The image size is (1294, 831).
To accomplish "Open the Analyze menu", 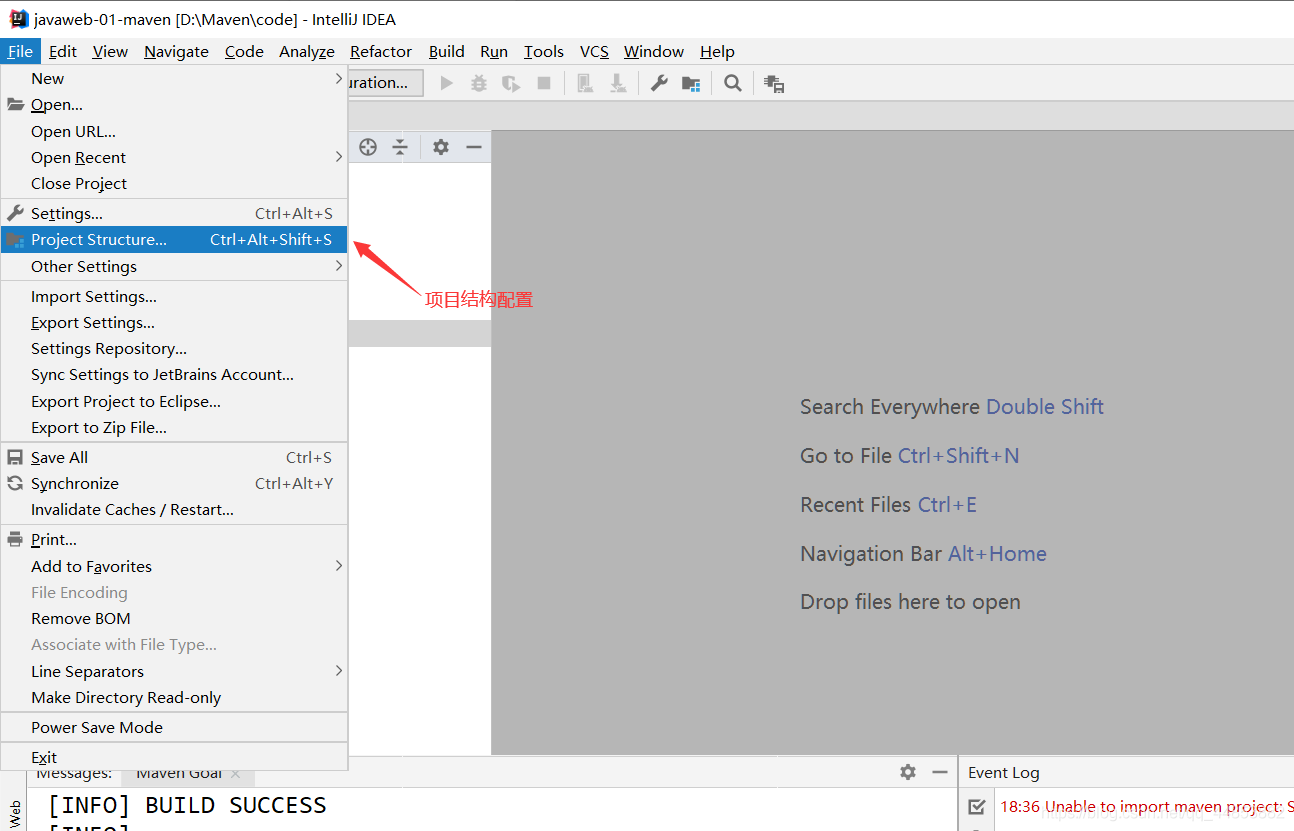I will coord(307,51).
